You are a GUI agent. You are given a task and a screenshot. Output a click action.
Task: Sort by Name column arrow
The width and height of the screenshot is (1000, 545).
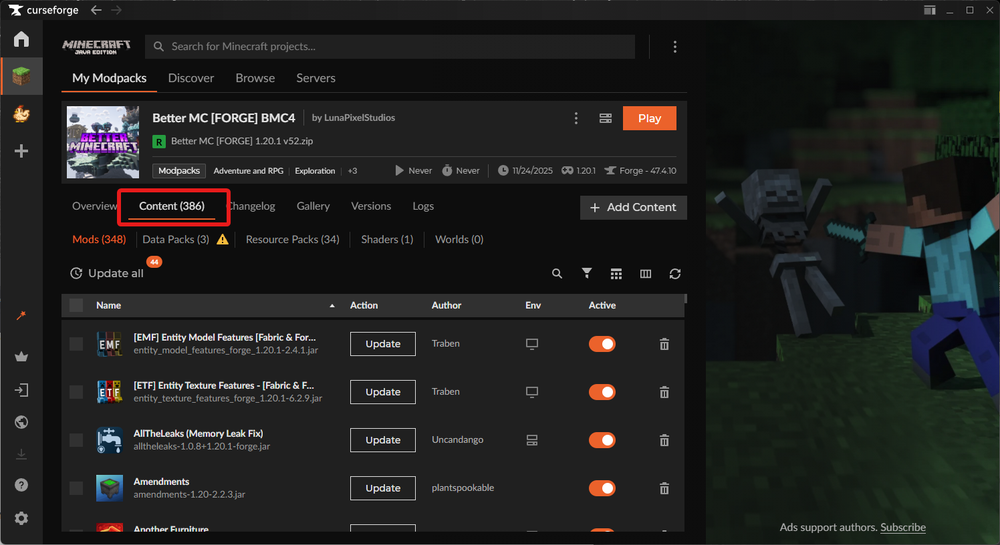tap(332, 306)
